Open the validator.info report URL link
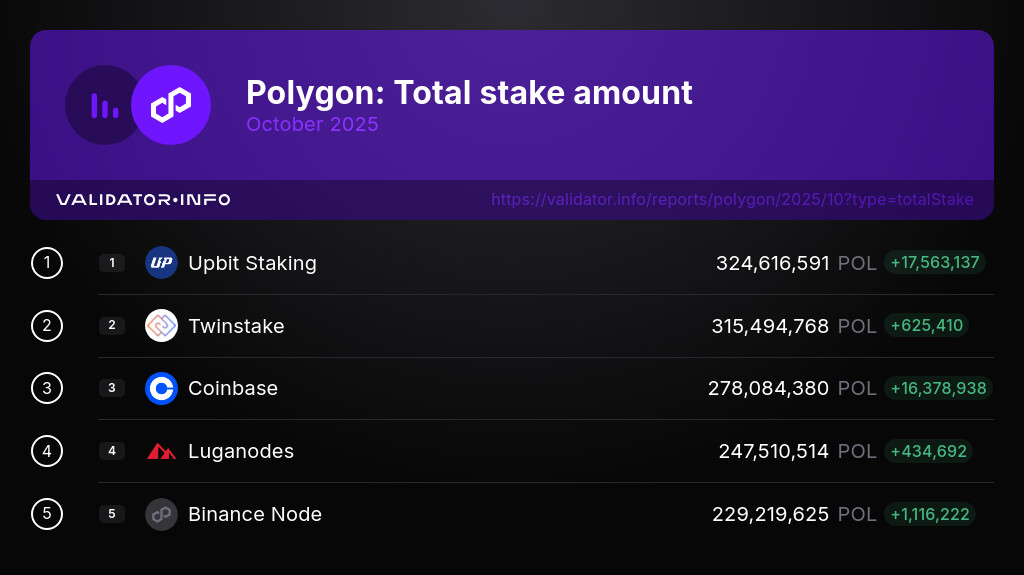The image size is (1024, 575). click(732, 199)
